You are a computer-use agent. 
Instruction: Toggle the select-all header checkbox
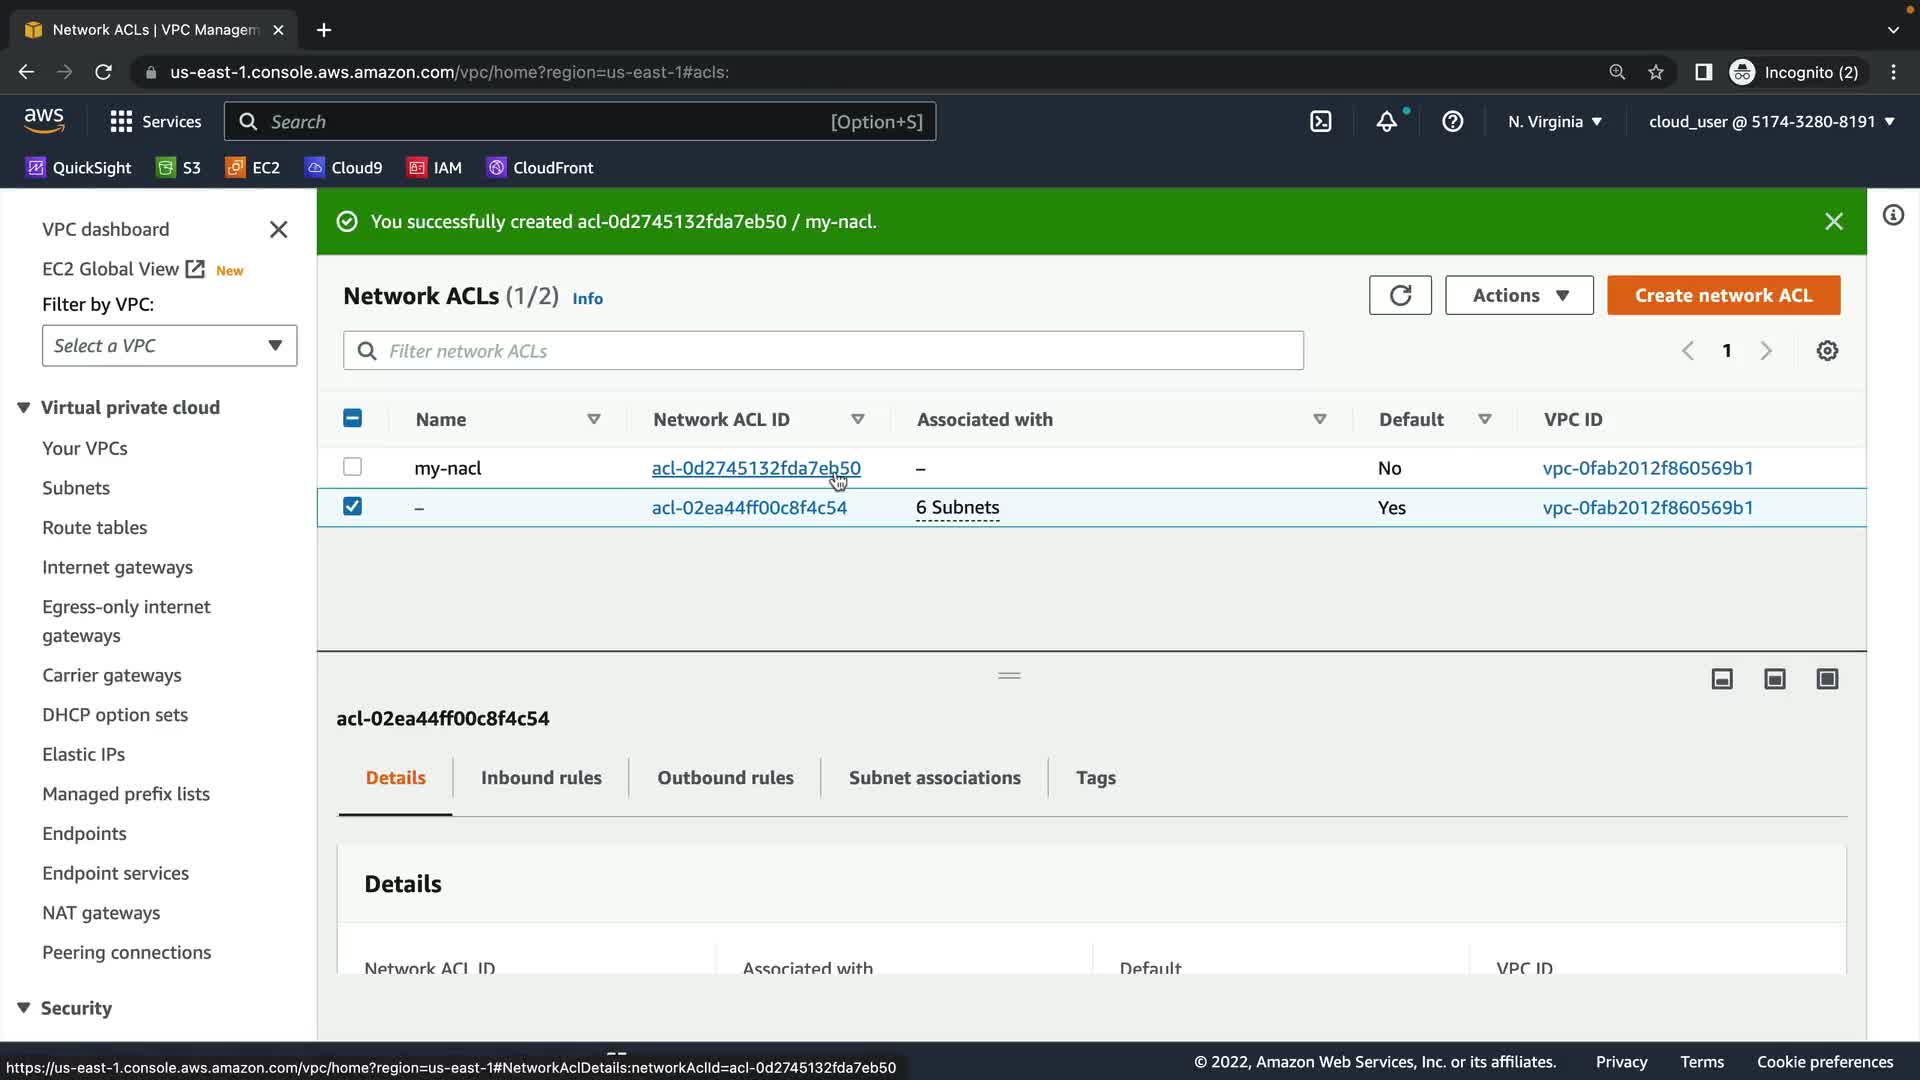coord(352,419)
